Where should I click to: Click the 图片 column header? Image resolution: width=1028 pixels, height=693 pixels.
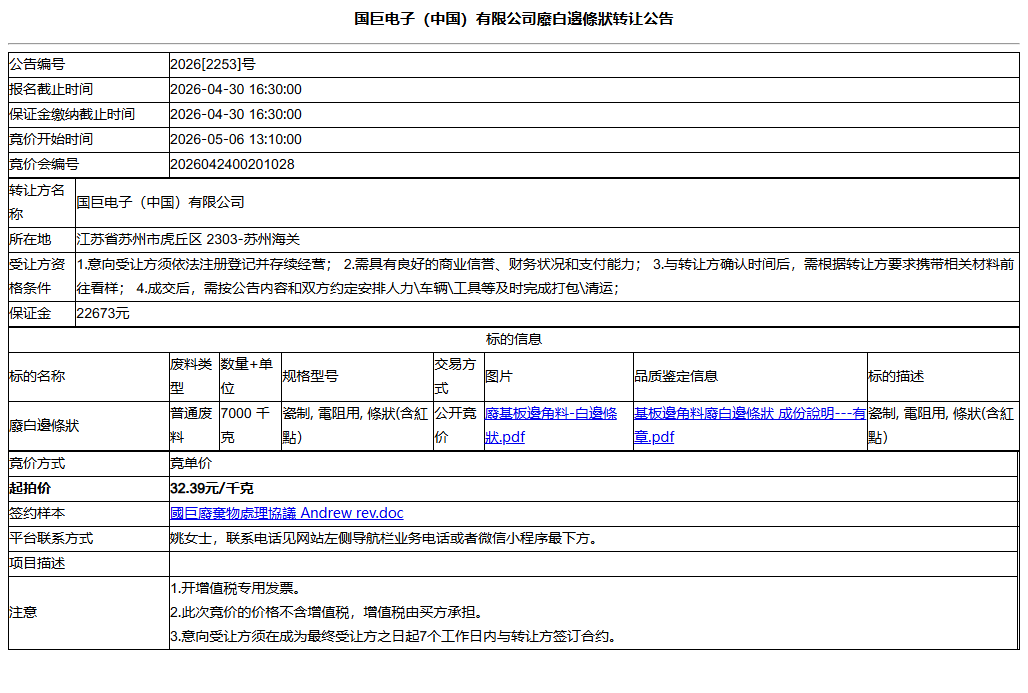click(498, 376)
